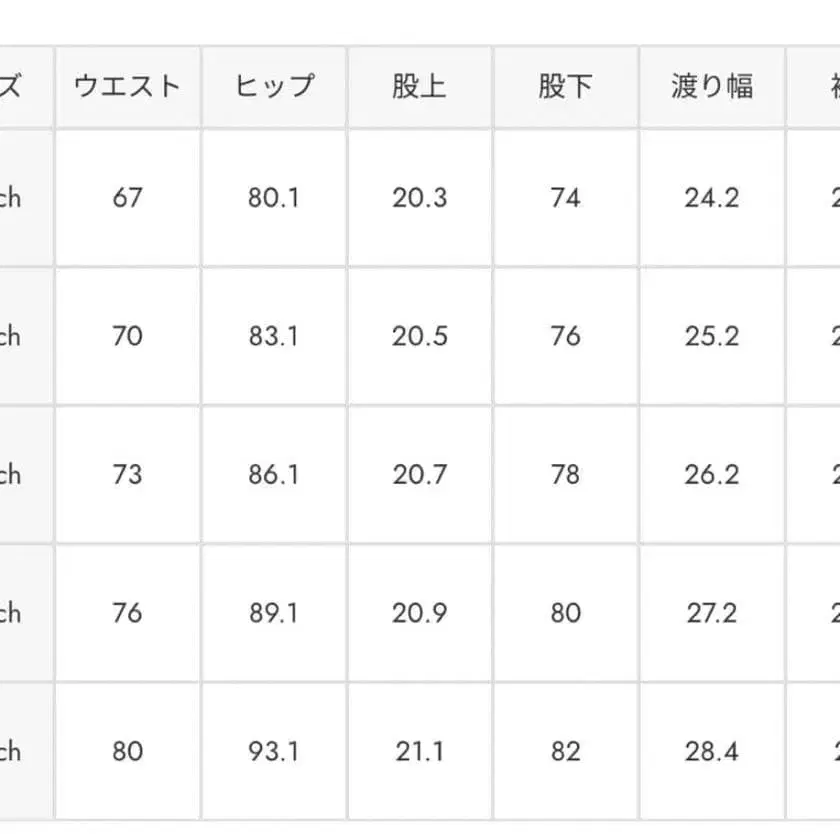Select the waist cell showing 67
The width and height of the screenshot is (840, 840).
[127, 198]
